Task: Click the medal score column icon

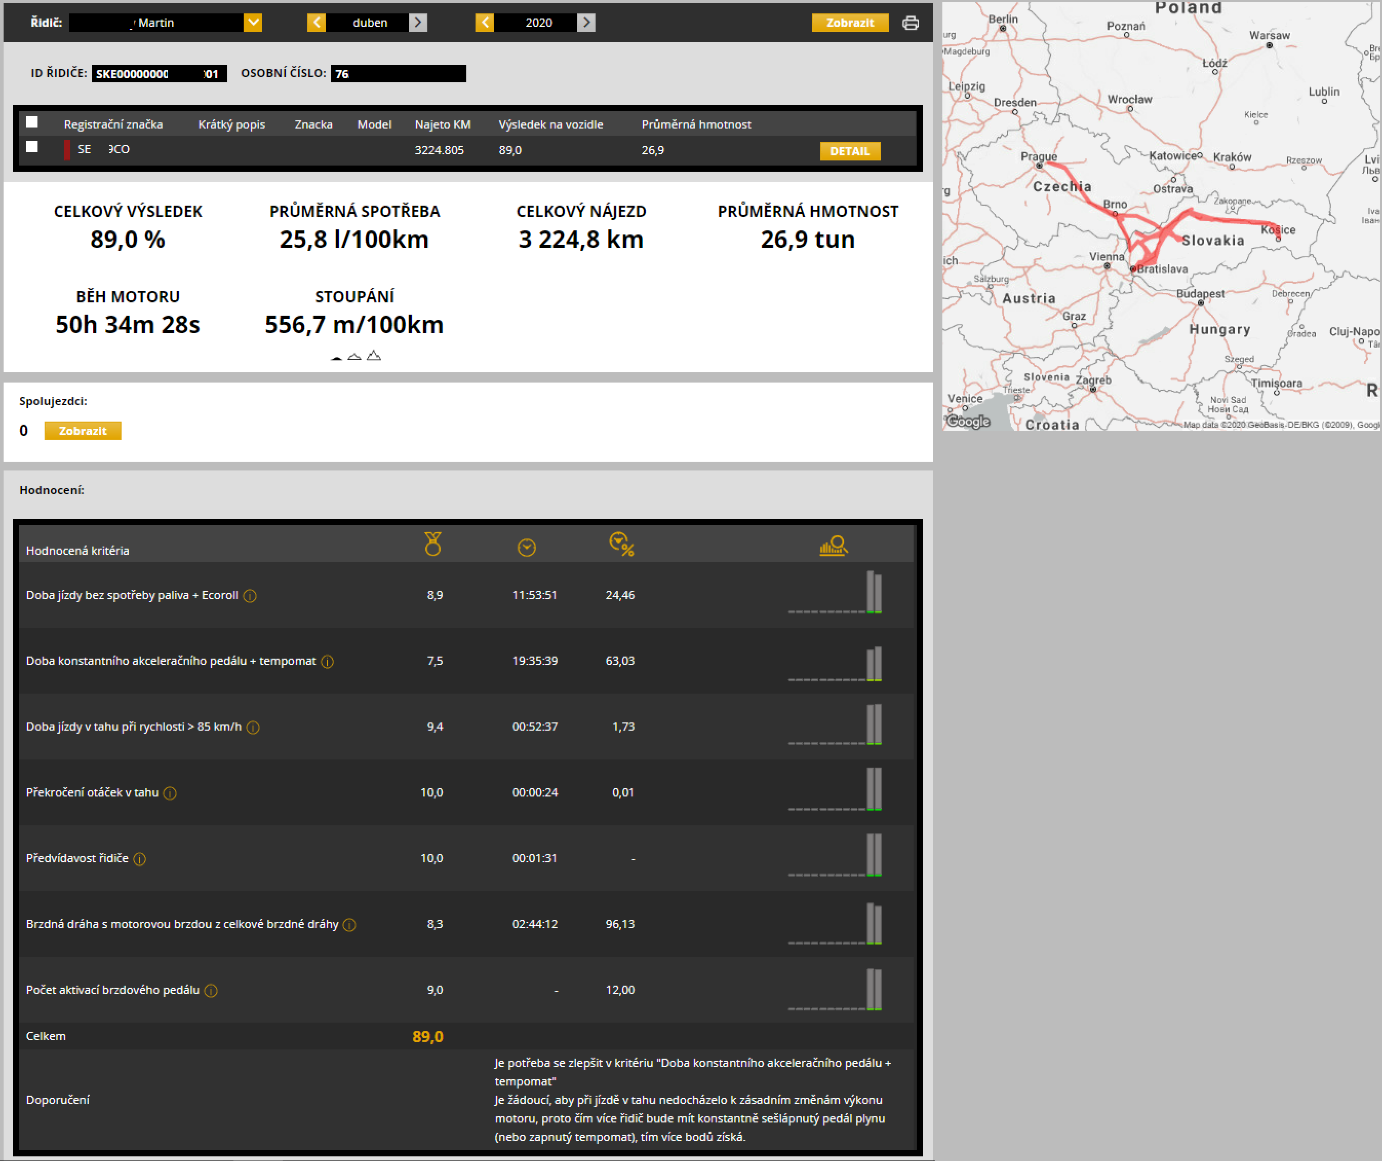Action: 432,544
